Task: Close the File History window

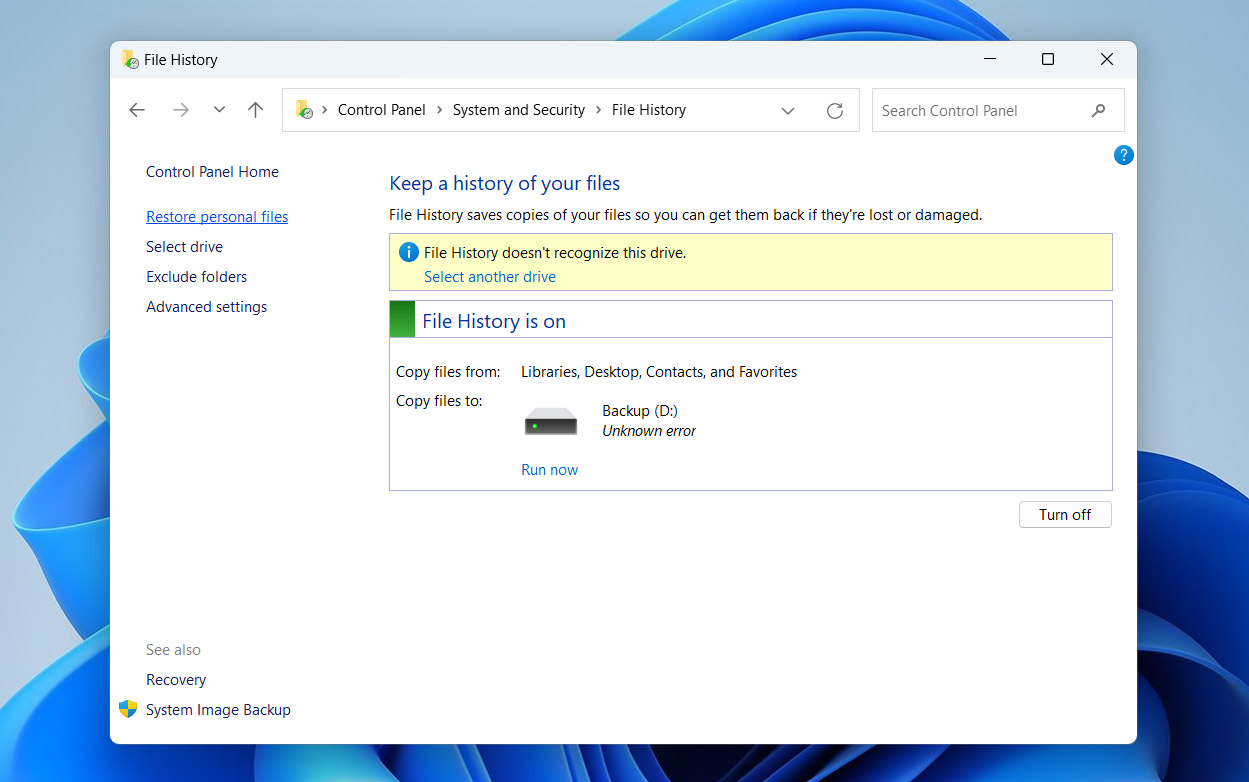Action: tap(1107, 59)
